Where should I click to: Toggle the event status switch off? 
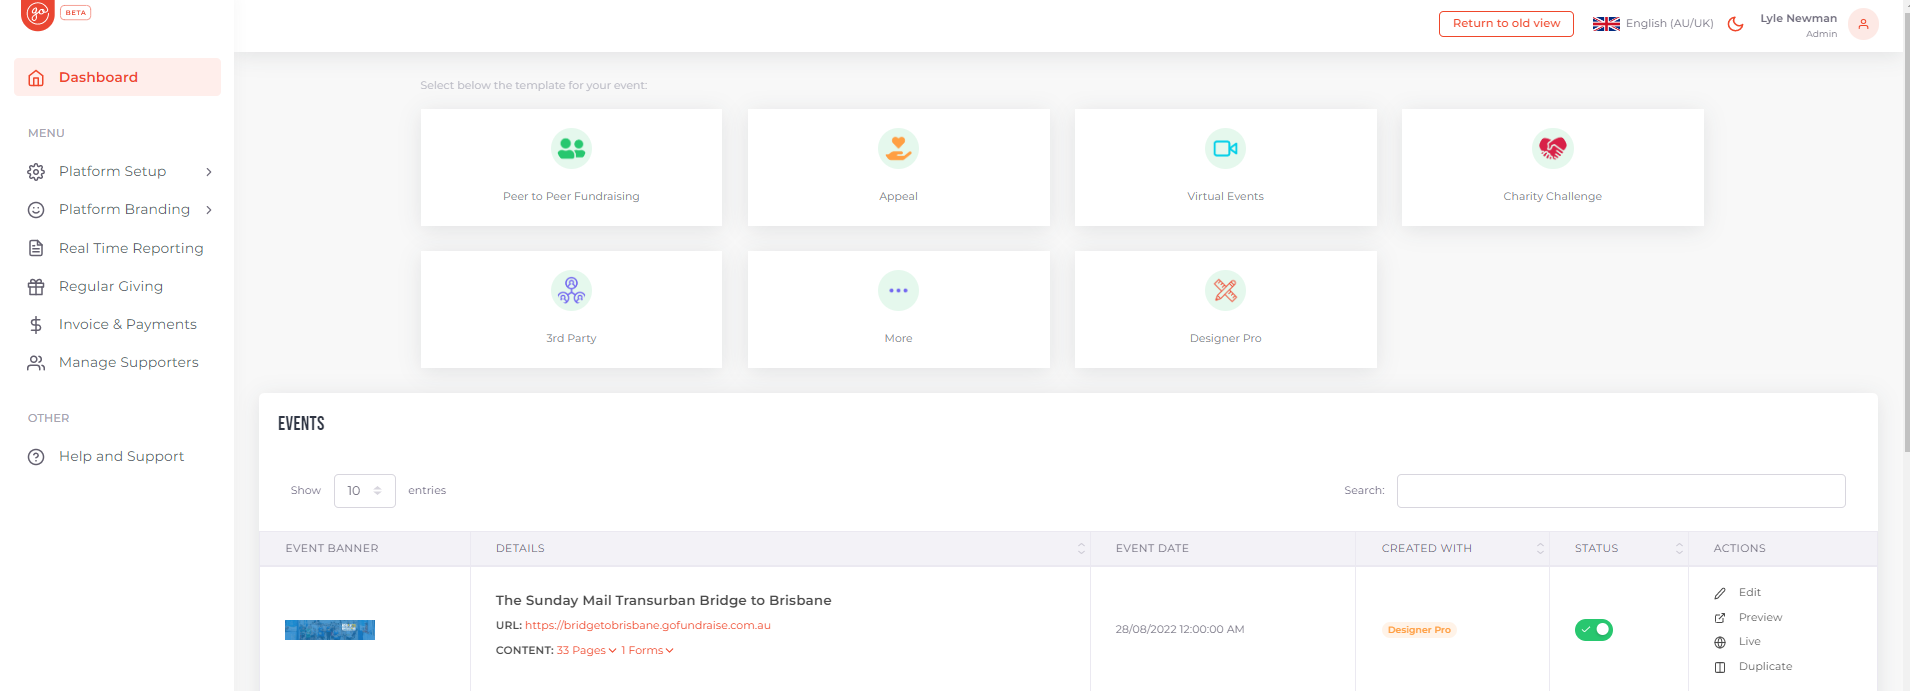[1593, 630]
